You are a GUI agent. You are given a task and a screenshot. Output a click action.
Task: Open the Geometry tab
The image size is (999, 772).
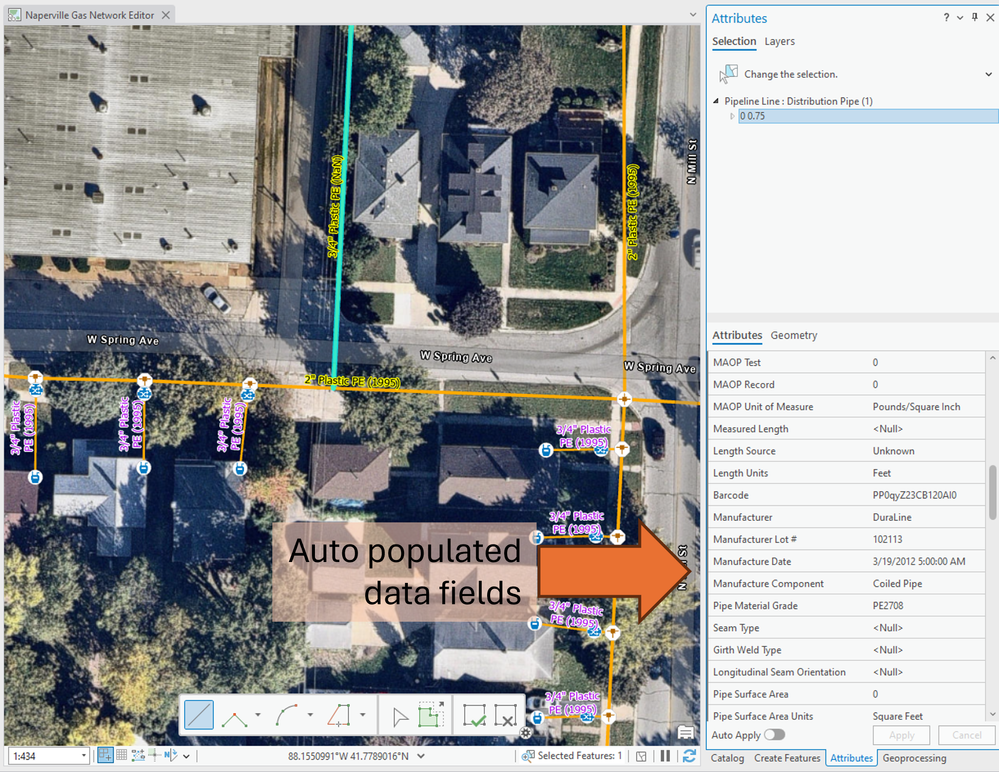pyautogui.click(x=794, y=335)
